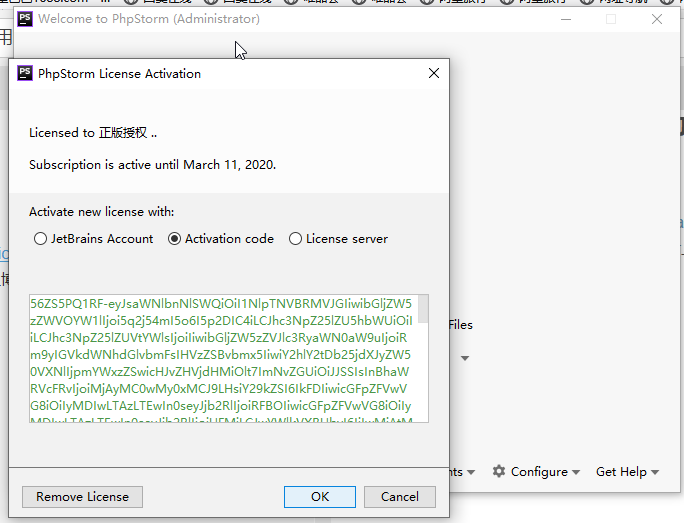Click the dropdown arrow below Files
This screenshot has height=523, width=684.
(465, 358)
